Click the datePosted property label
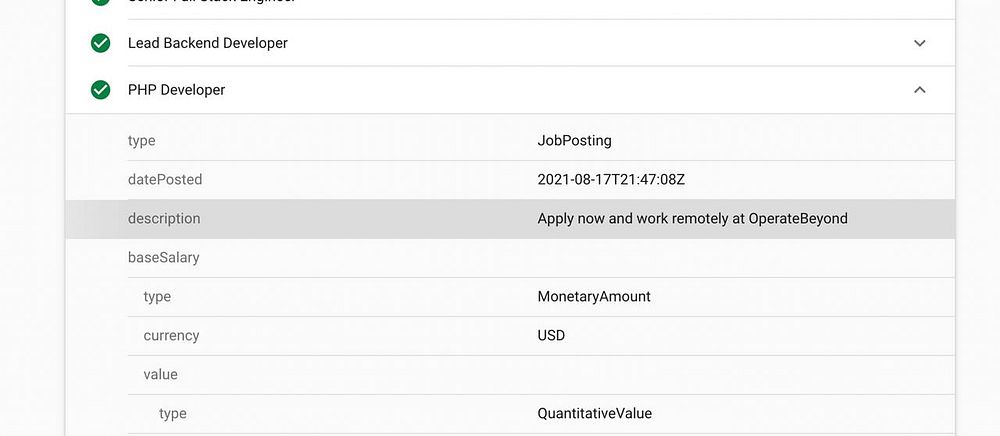This screenshot has width=1000, height=436. click(165, 180)
